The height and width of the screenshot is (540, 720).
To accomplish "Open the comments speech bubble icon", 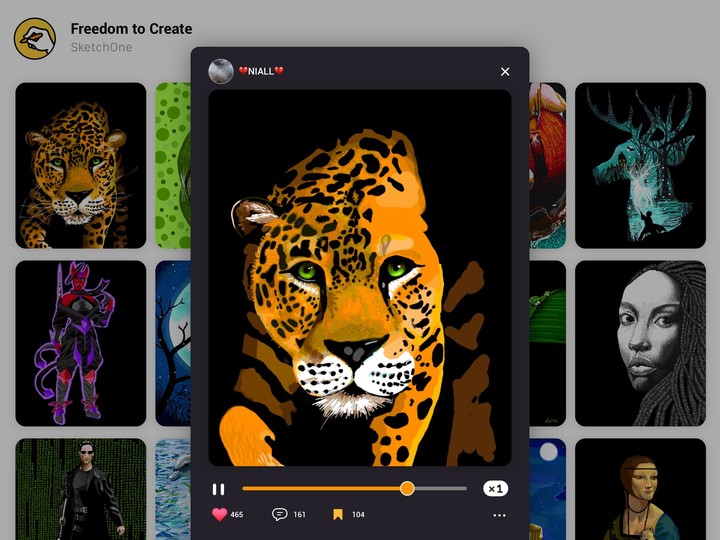I will [280, 514].
